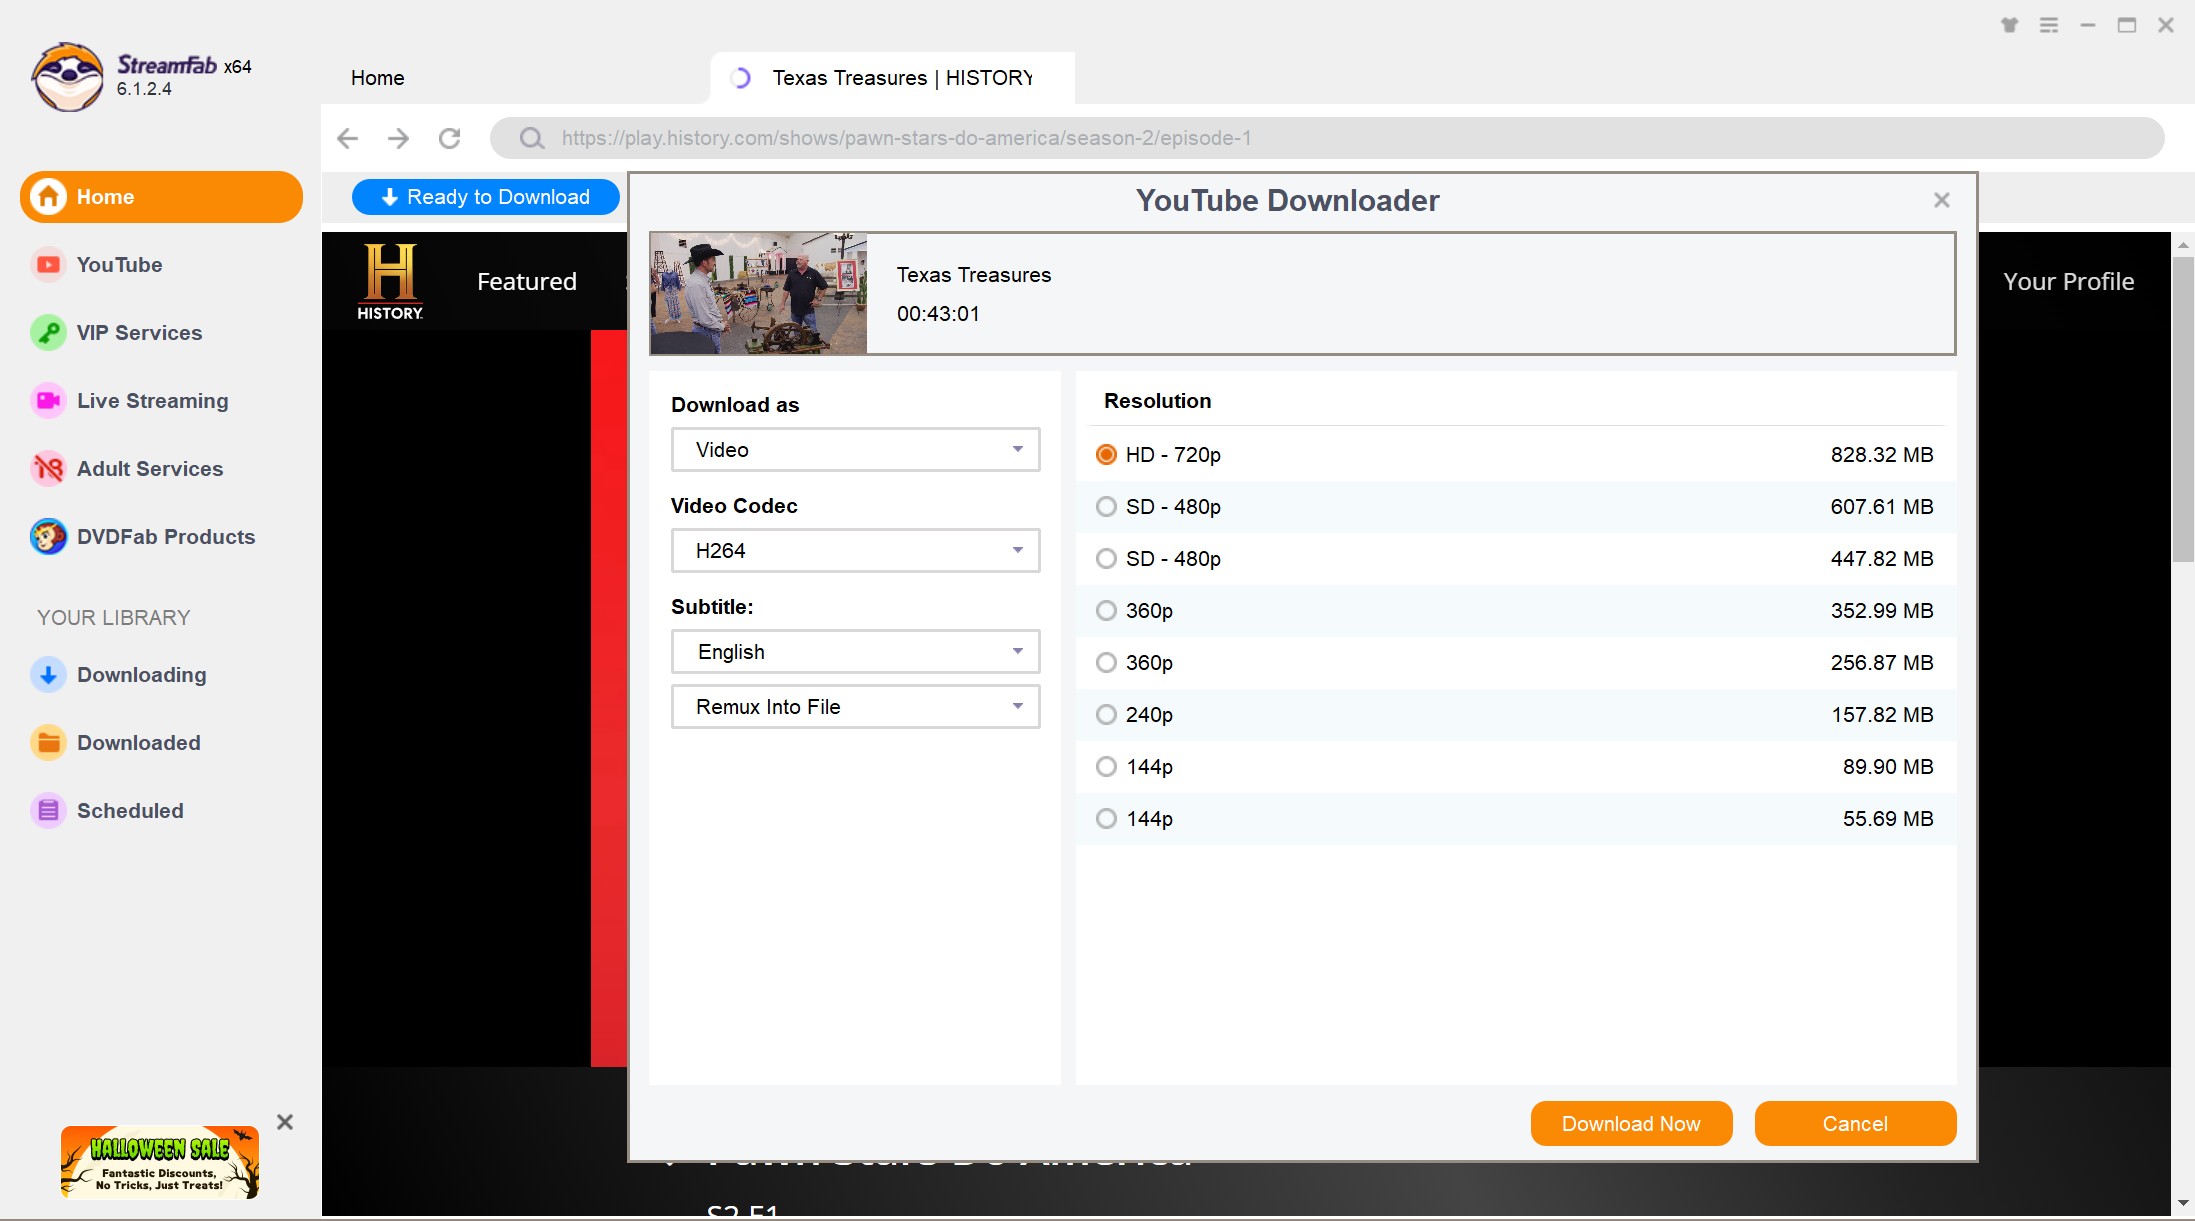Image resolution: width=2195 pixels, height=1221 pixels.
Task: Click the YouTube sidebar icon
Action: click(48, 265)
